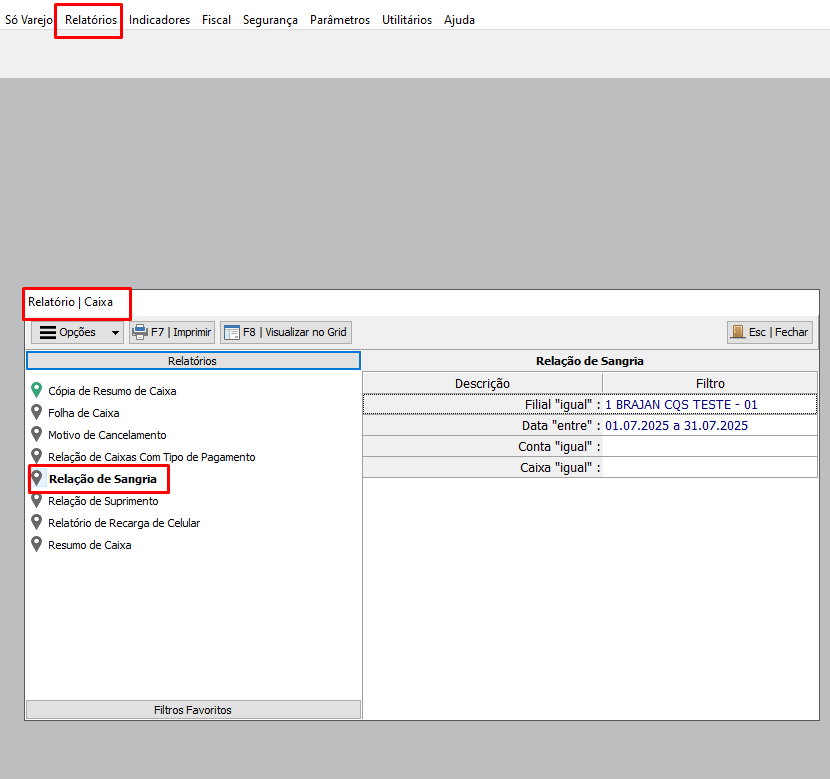
Task: Click the grid icon for F8 Visualizar no Grid
Action: click(x=231, y=332)
